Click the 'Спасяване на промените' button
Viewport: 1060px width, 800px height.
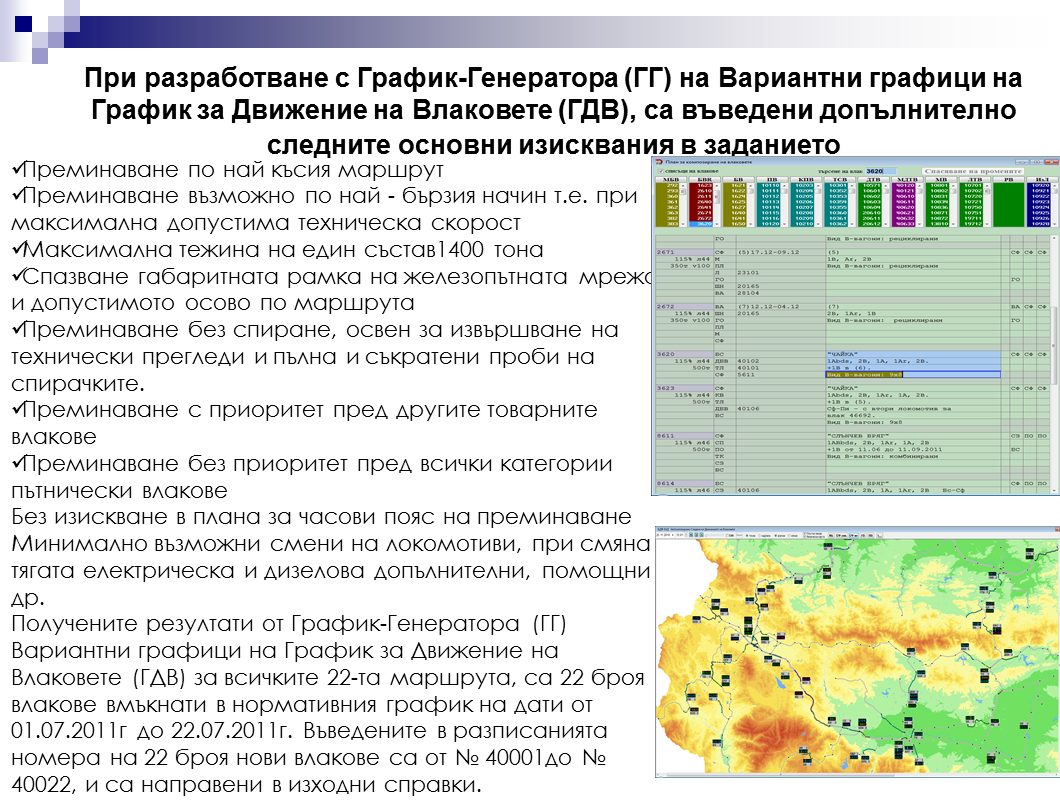pyautogui.click(x=973, y=171)
